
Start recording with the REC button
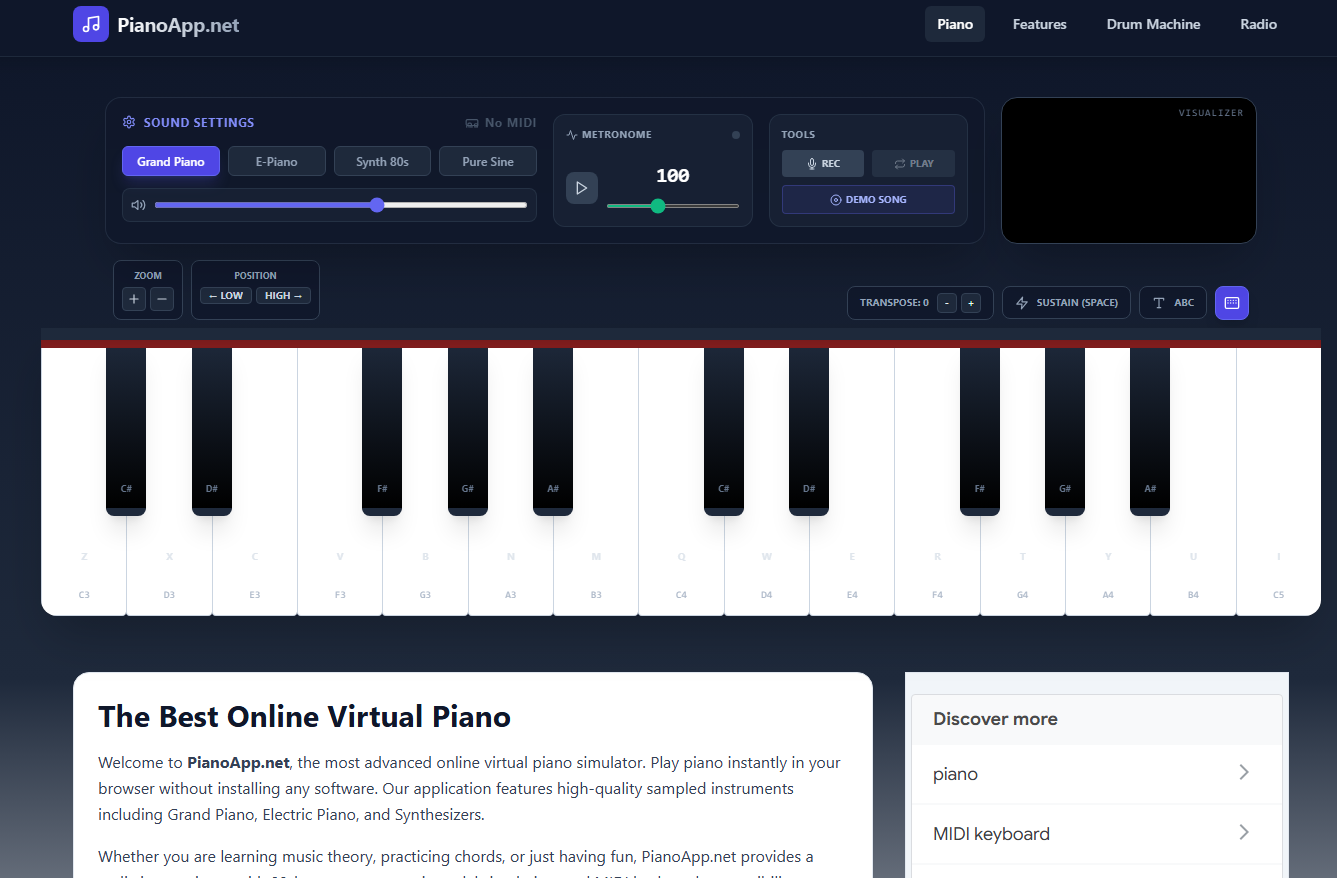click(x=823, y=164)
